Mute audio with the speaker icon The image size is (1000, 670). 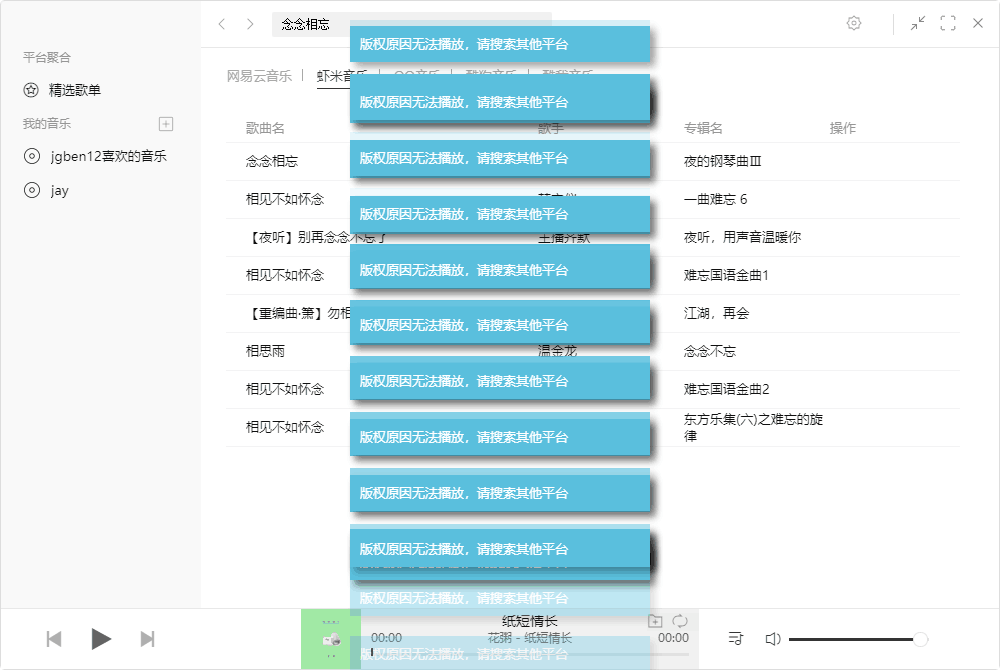773,639
